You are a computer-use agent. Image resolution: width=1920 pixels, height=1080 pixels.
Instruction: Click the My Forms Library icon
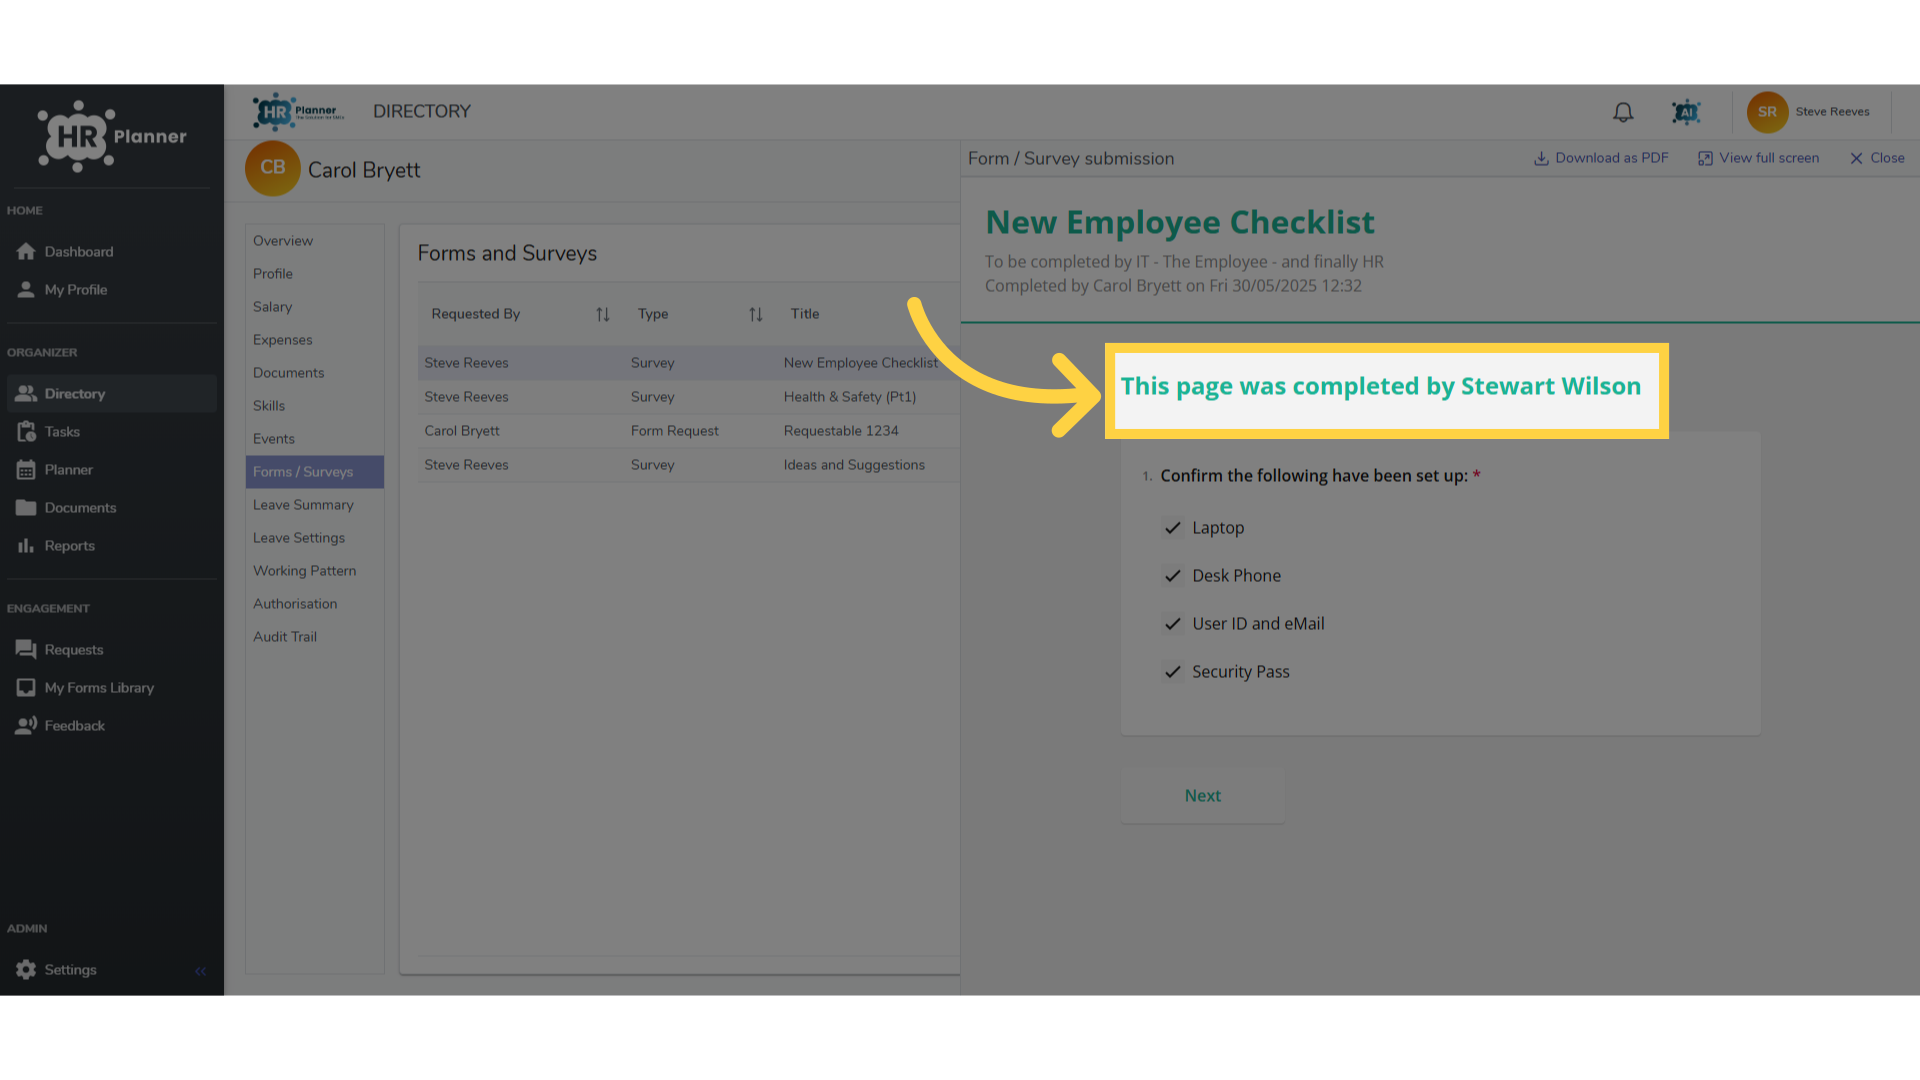click(26, 687)
